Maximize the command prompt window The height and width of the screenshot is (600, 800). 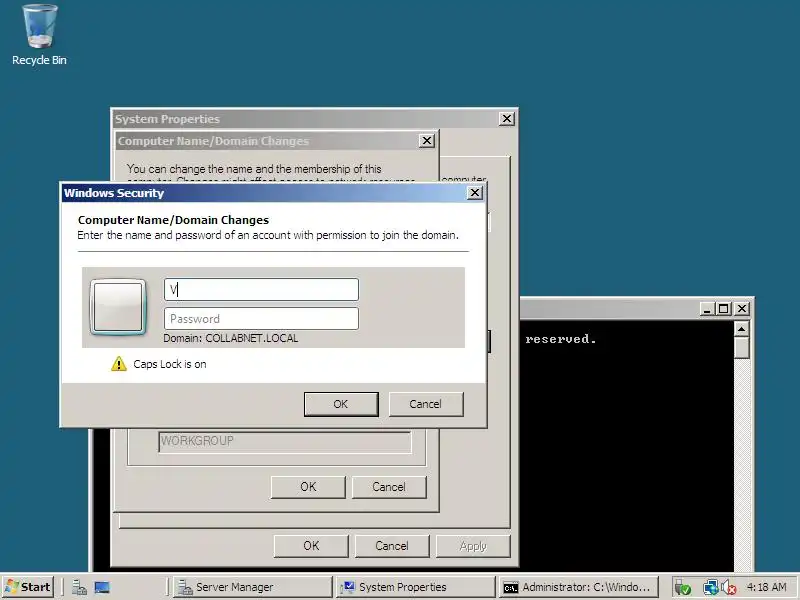pos(723,309)
